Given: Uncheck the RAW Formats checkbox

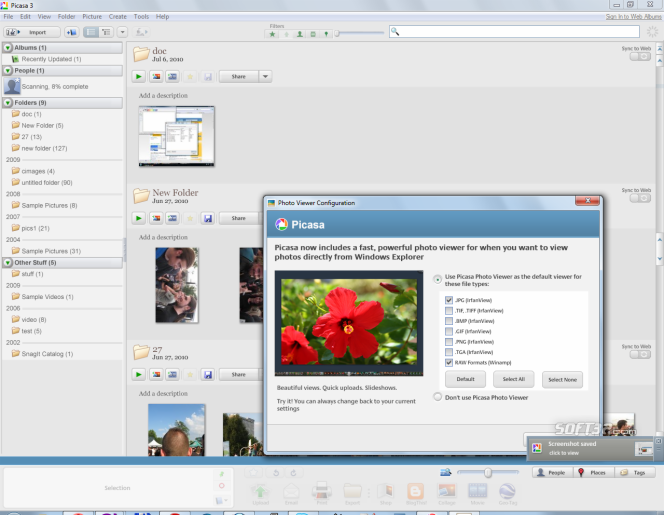Looking at the screenshot, I should coord(449,363).
